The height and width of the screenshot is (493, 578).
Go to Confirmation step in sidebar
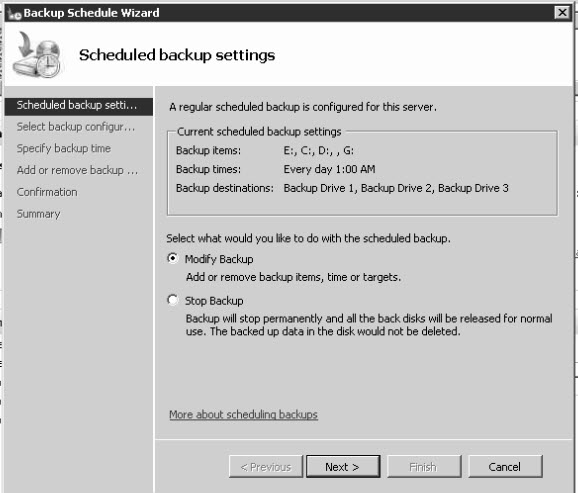[47, 192]
